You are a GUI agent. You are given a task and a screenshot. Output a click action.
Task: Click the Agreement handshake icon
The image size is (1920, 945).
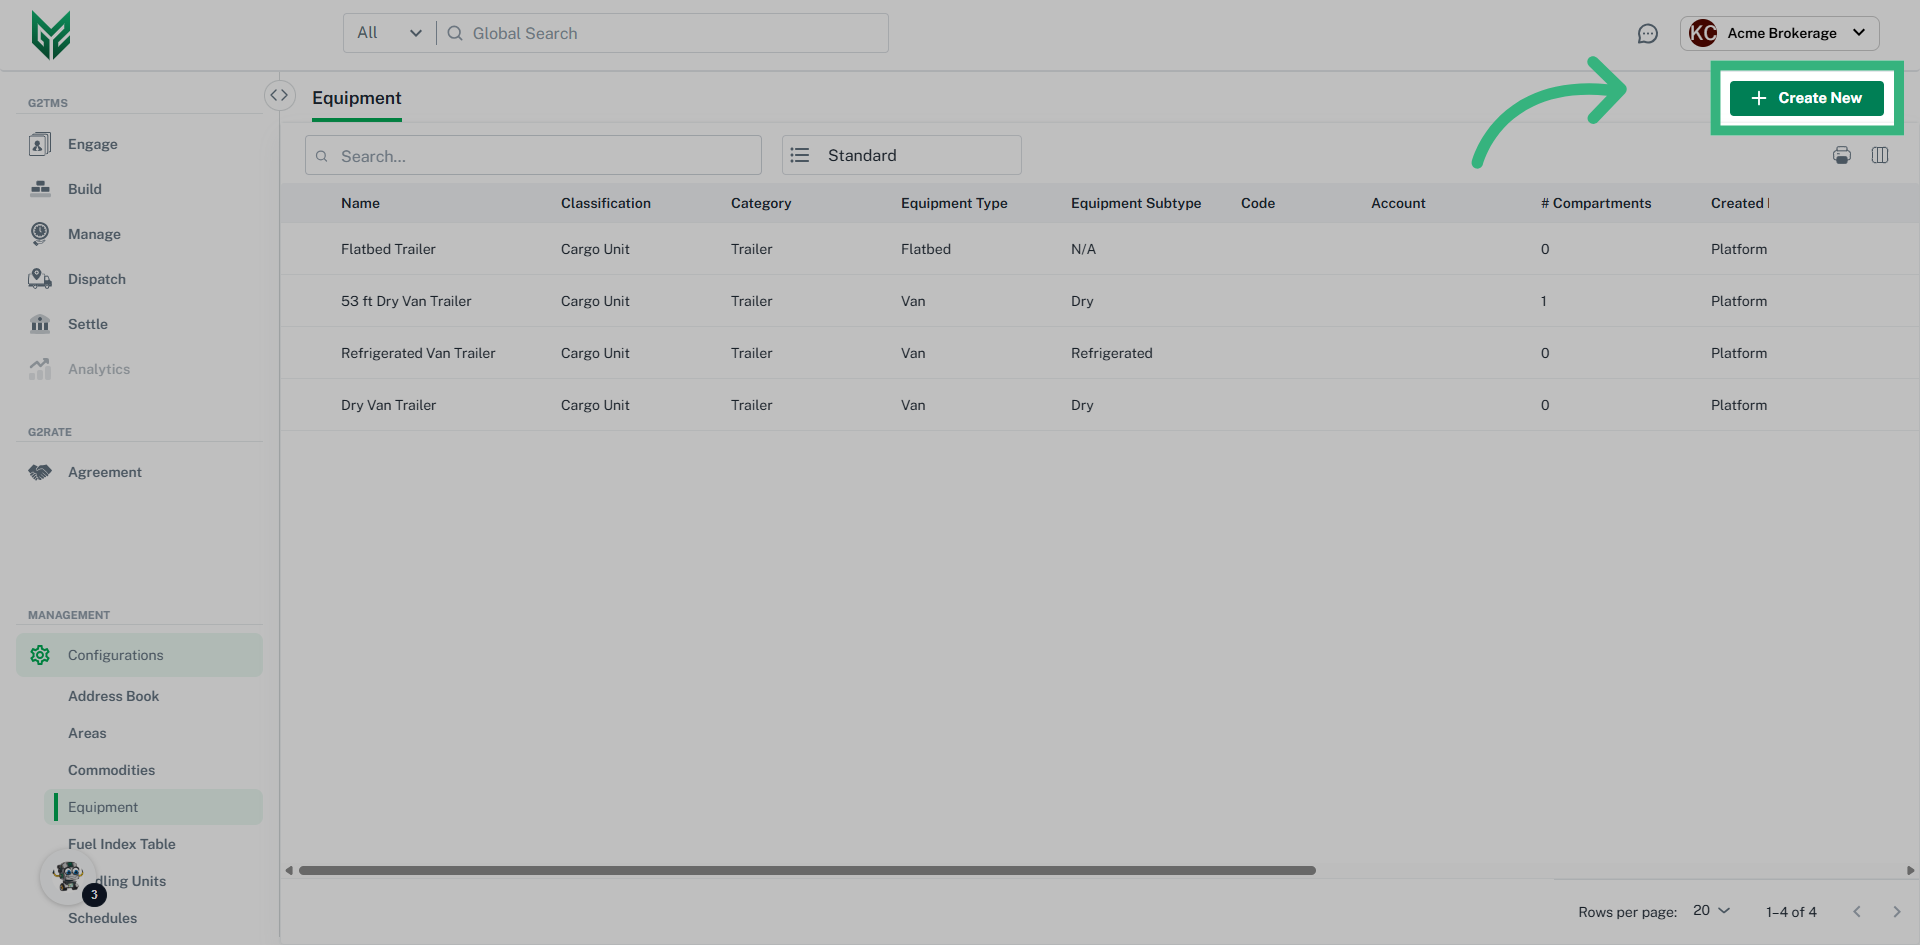click(40, 472)
